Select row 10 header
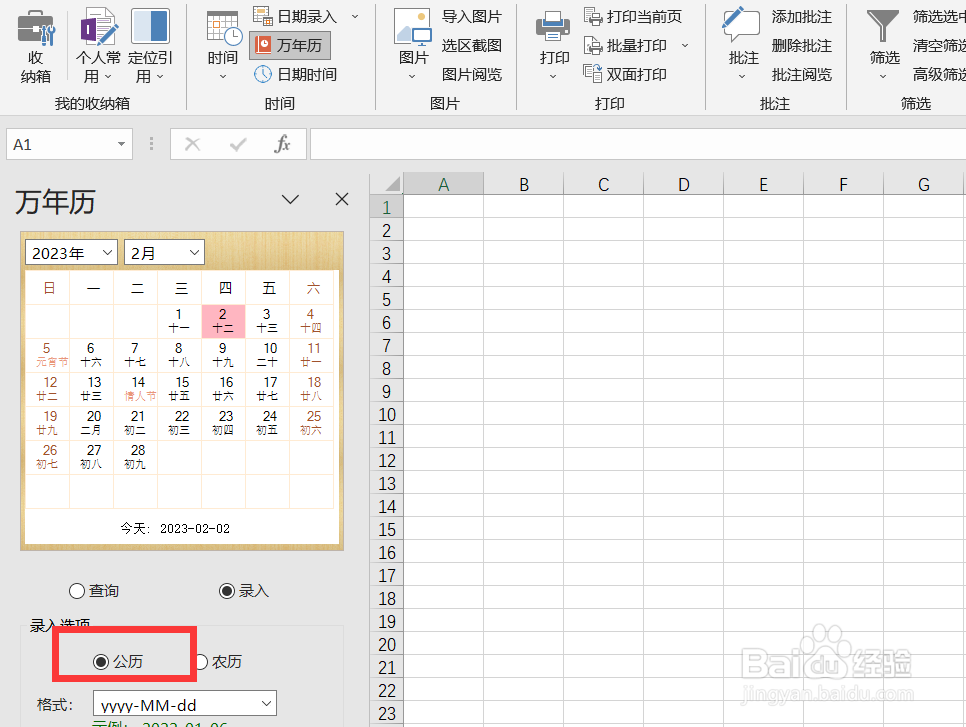 coord(386,415)
